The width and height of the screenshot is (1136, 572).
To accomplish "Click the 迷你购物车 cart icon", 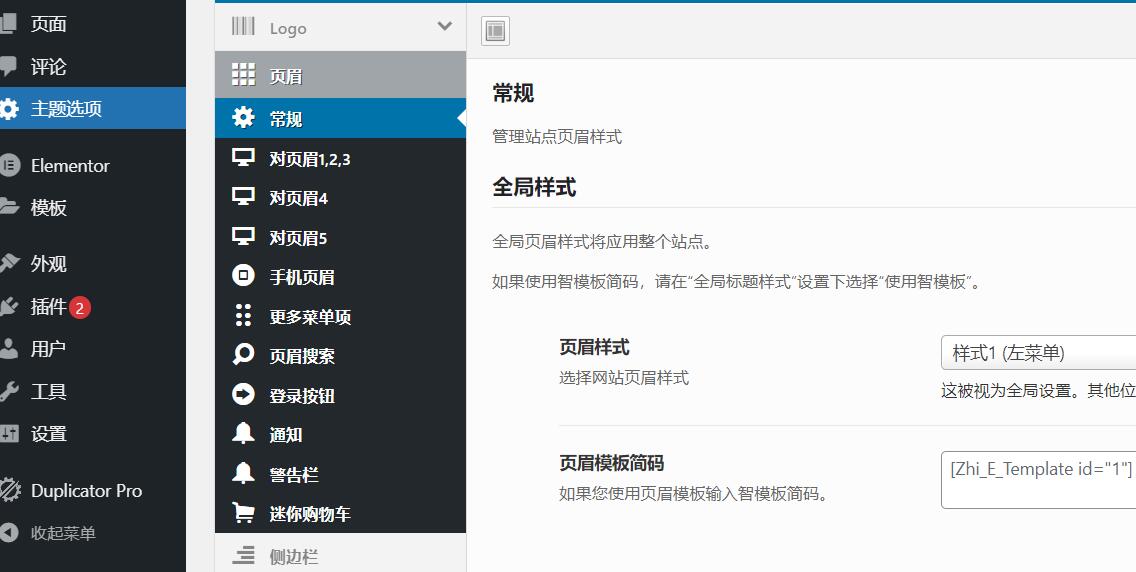I will (243, 512).
